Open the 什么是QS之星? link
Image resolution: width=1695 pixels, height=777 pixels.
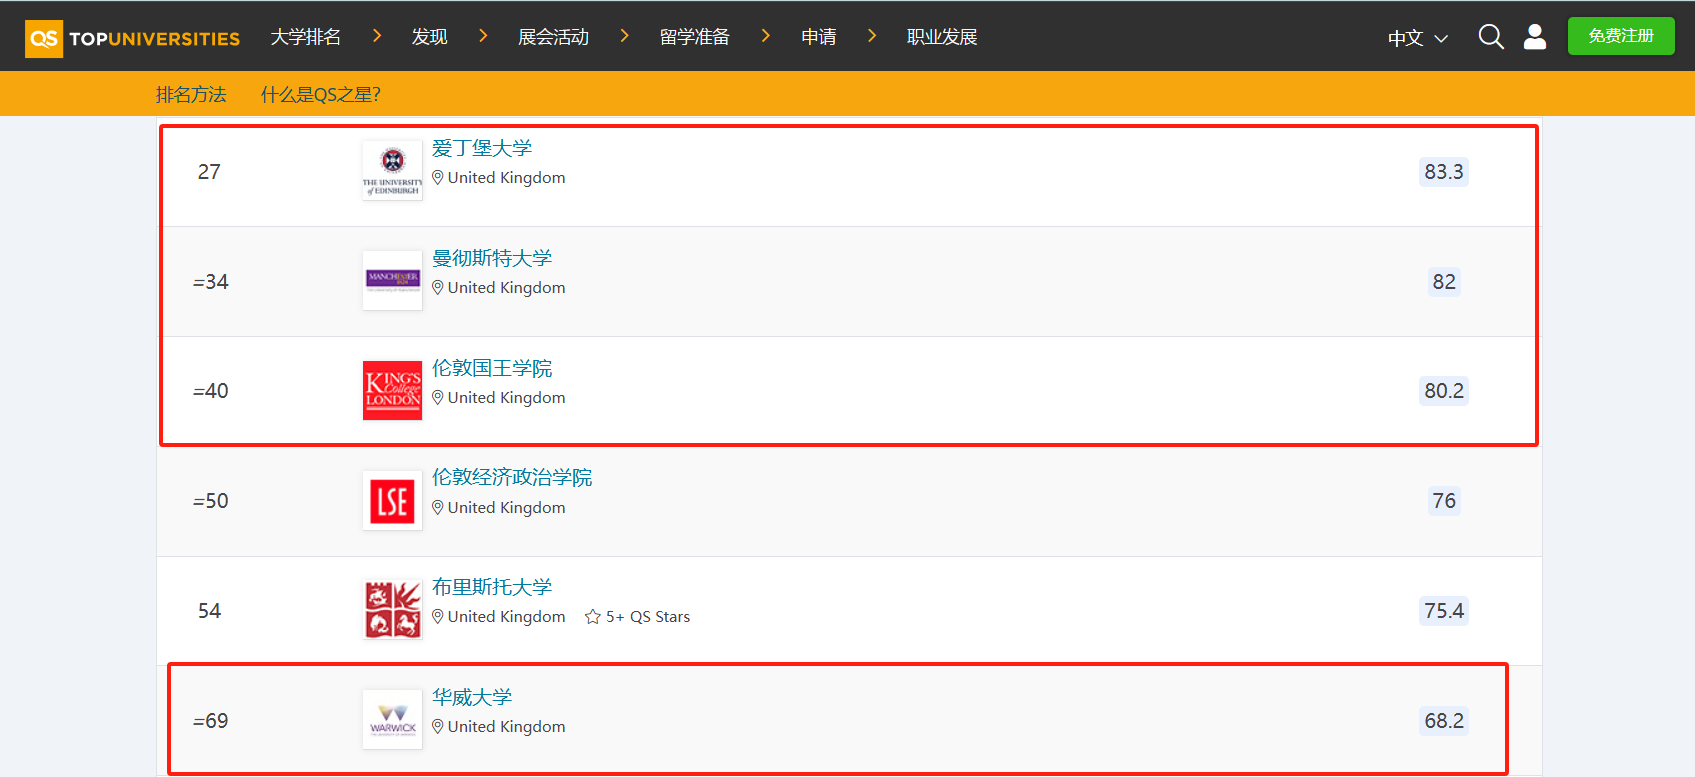320,95
